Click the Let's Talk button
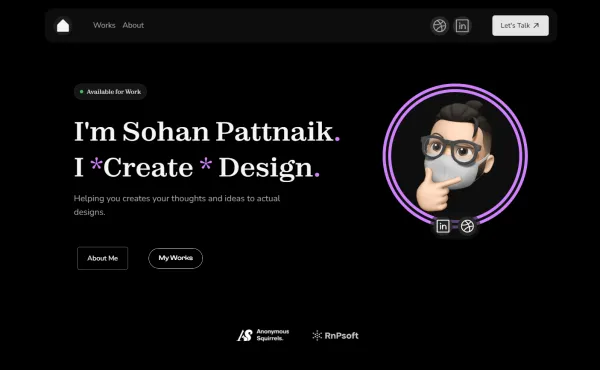The width and height of the screenshot is (600, 370). pos(520,26)
